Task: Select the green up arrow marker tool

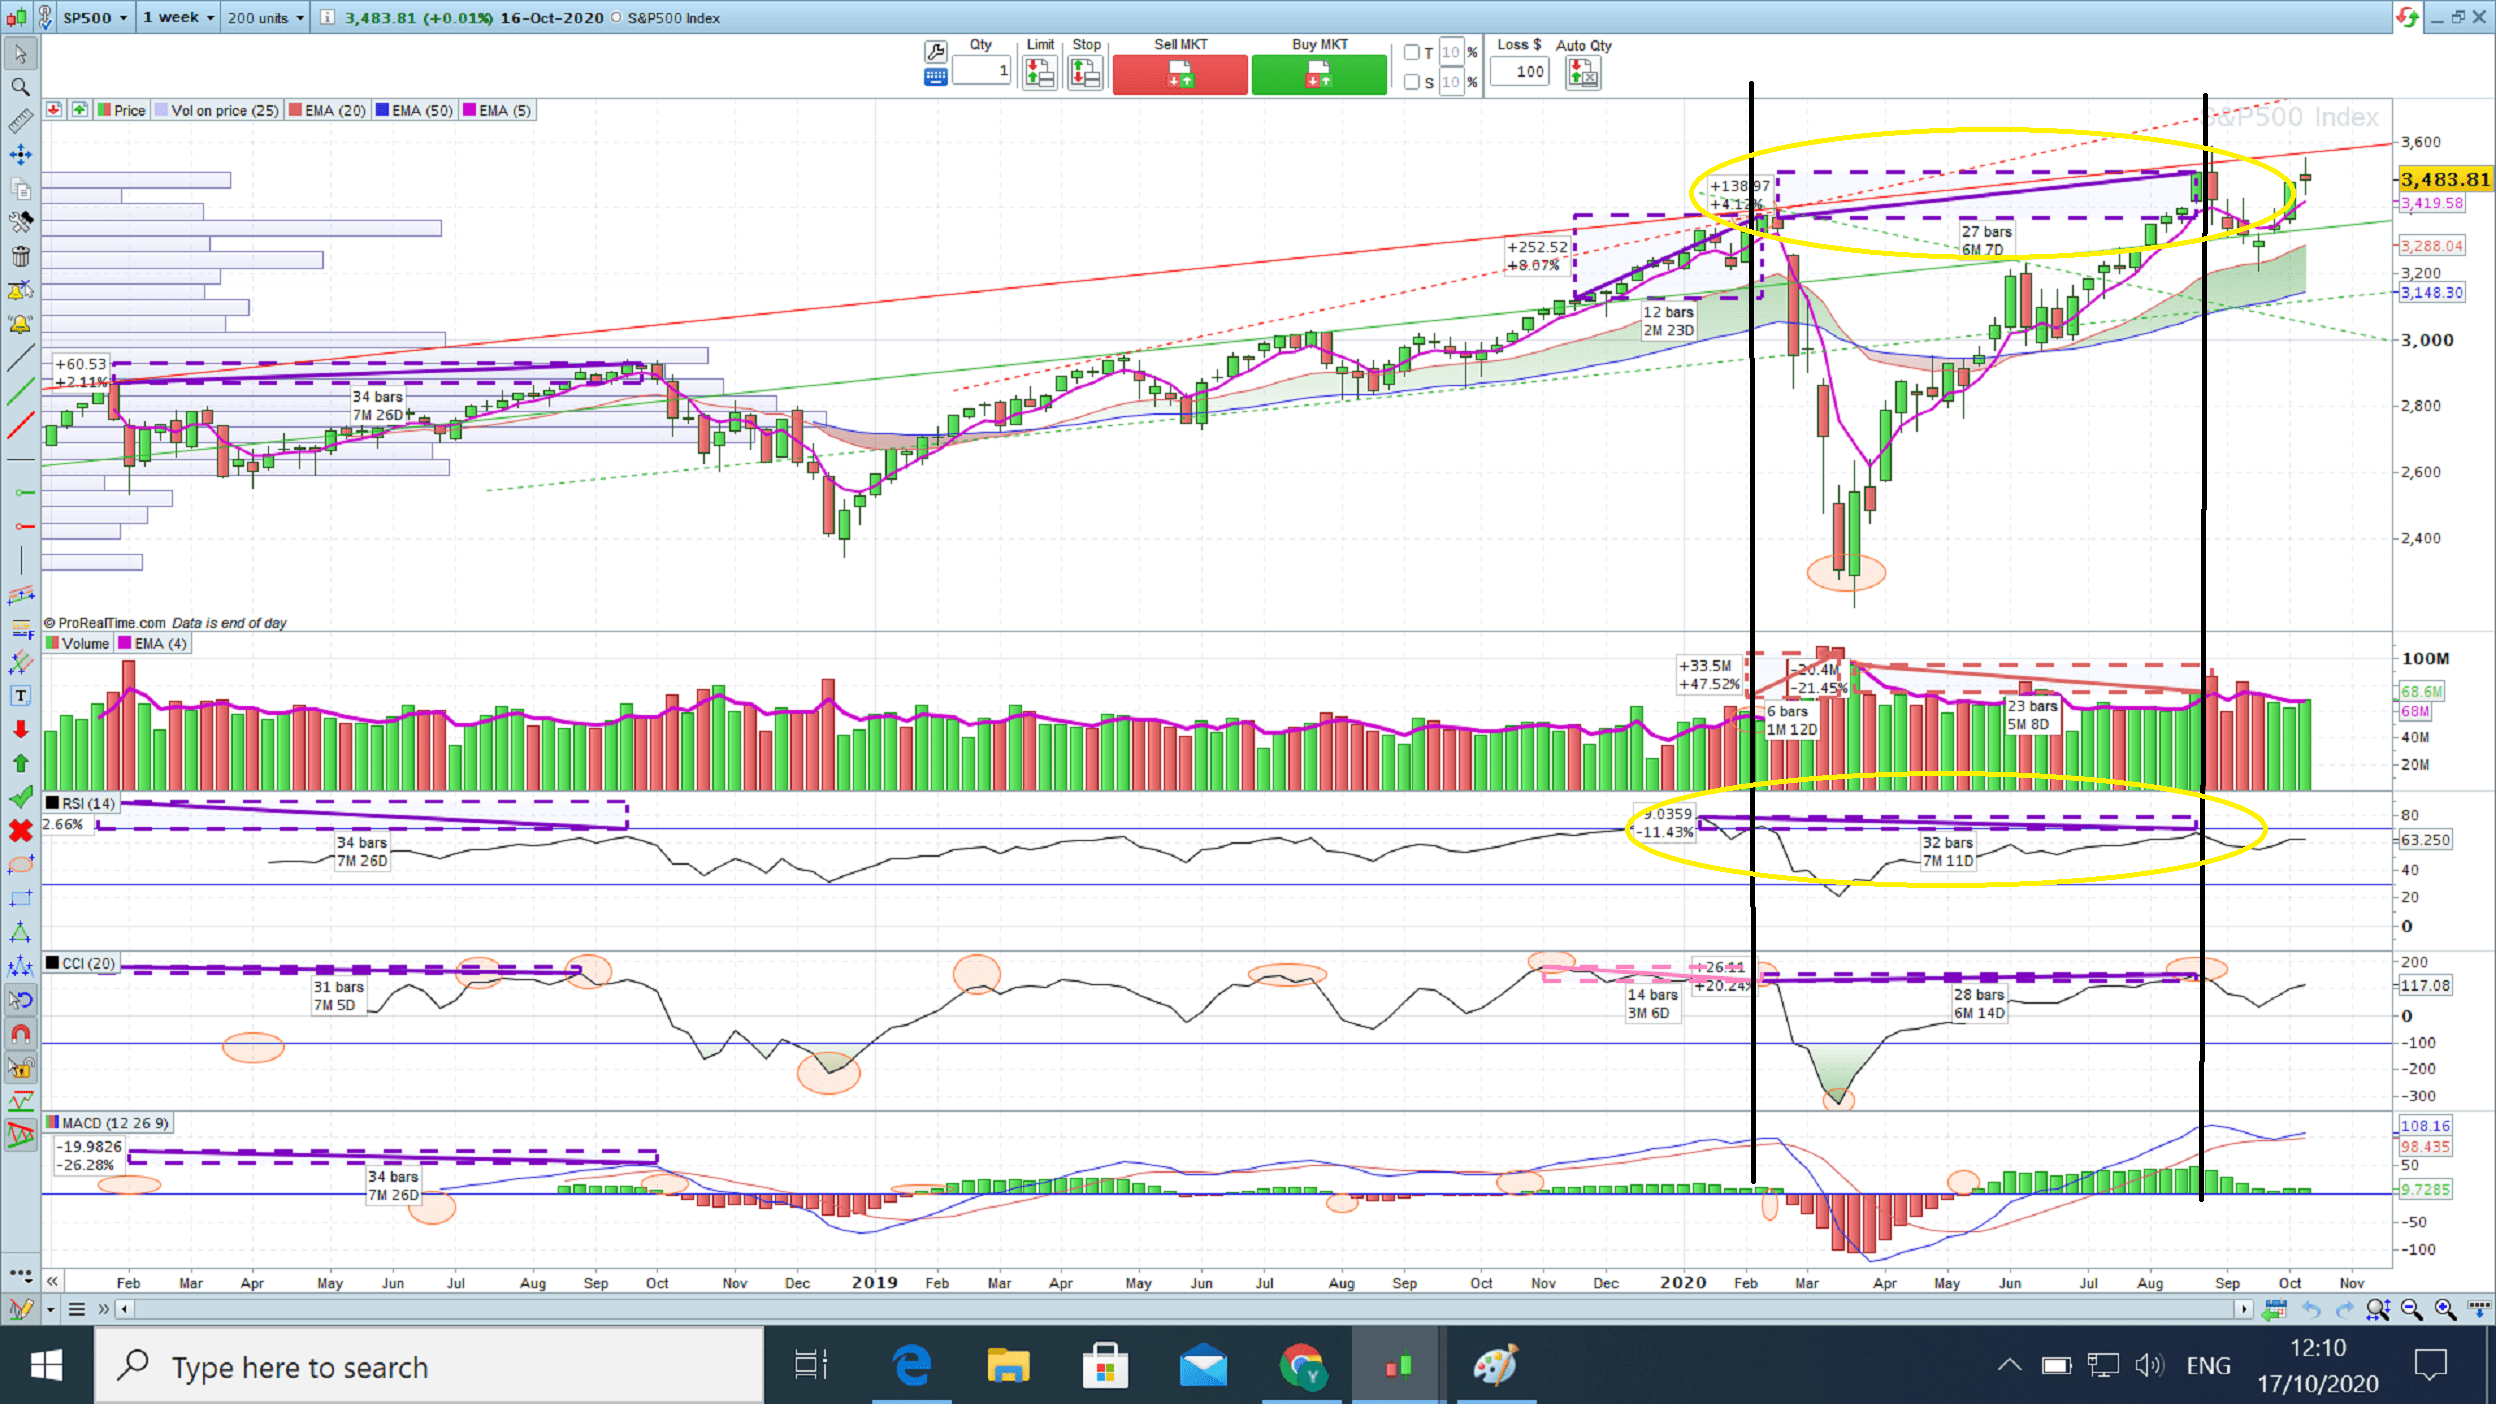Action: pyautogui.click(x=20, y=763)
